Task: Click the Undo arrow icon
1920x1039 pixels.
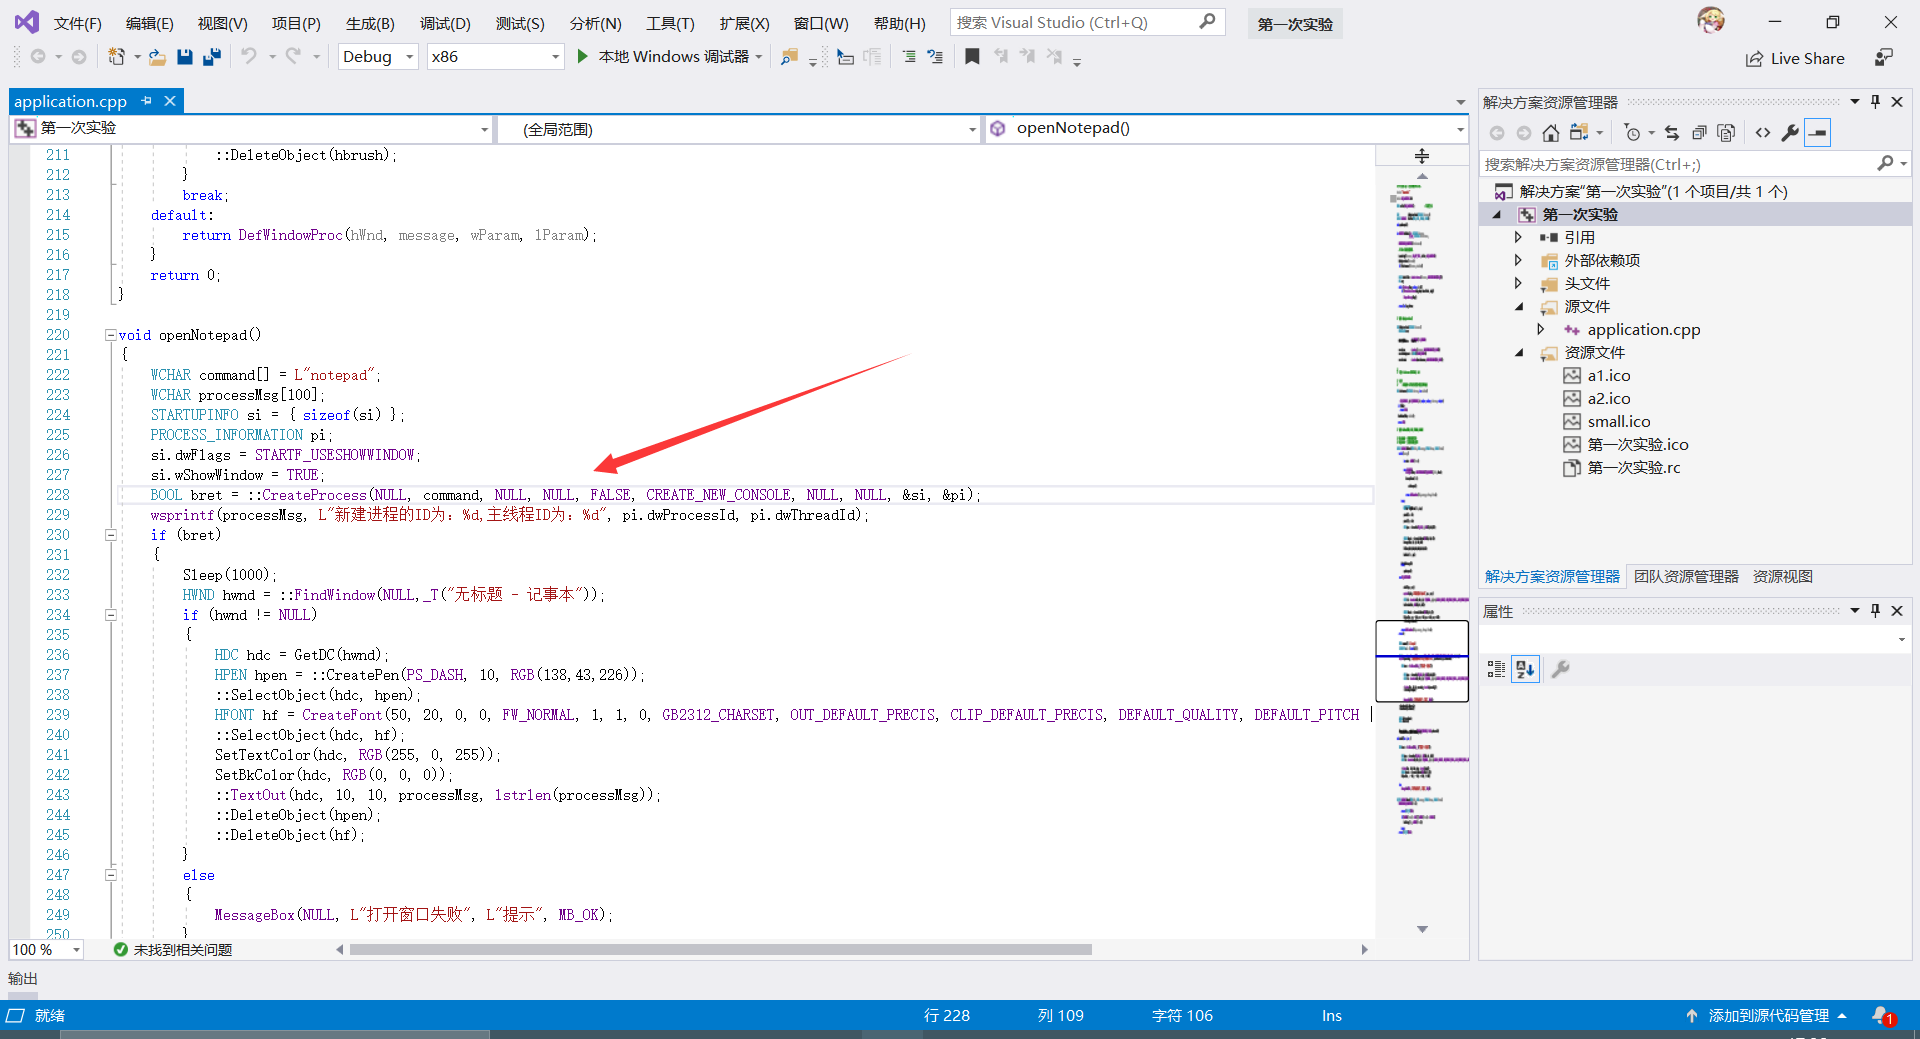Action: point(249,57)
